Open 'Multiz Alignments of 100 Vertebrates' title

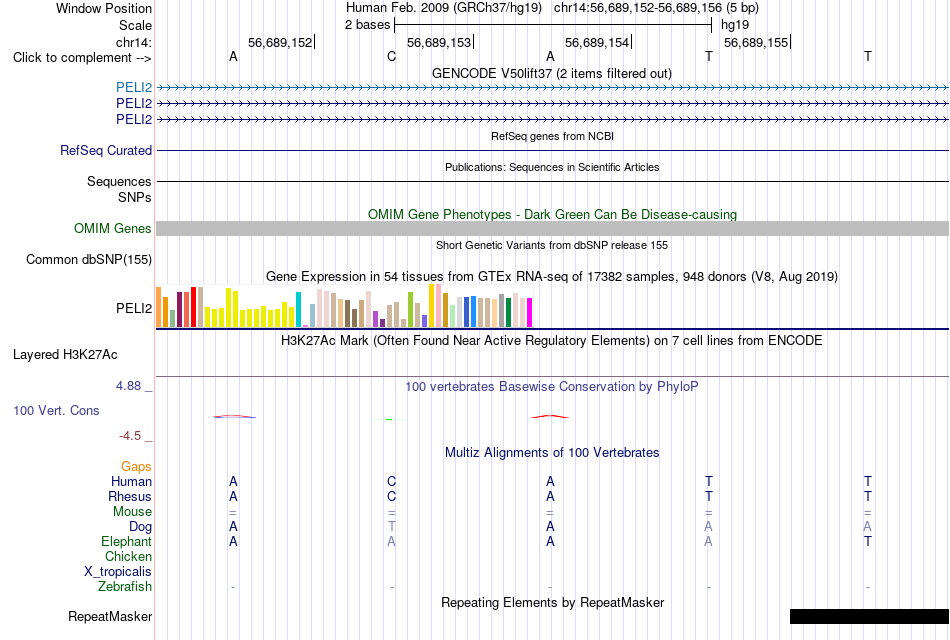(x=552, y=453)
